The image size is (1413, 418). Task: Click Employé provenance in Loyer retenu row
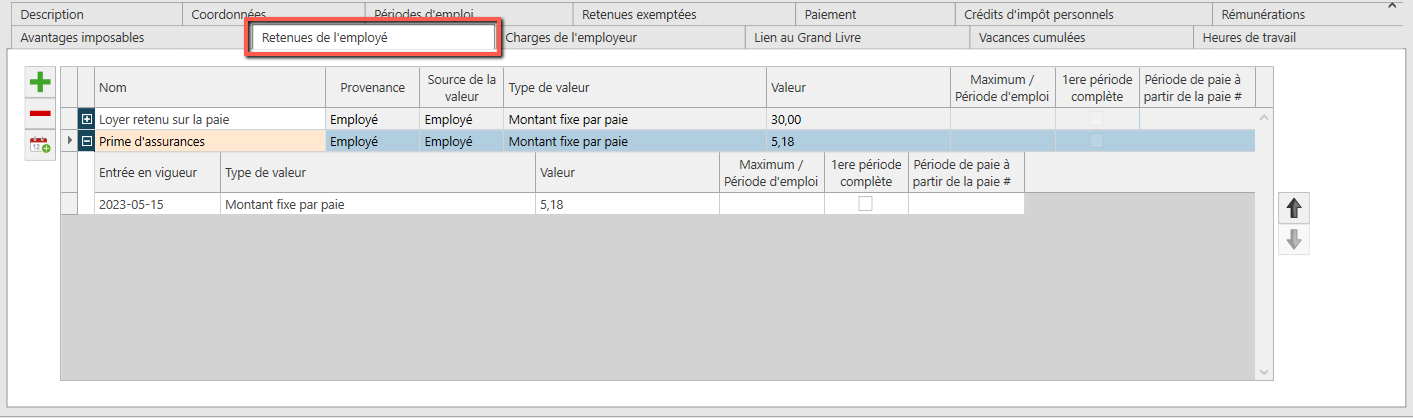(x=372, y=119)
